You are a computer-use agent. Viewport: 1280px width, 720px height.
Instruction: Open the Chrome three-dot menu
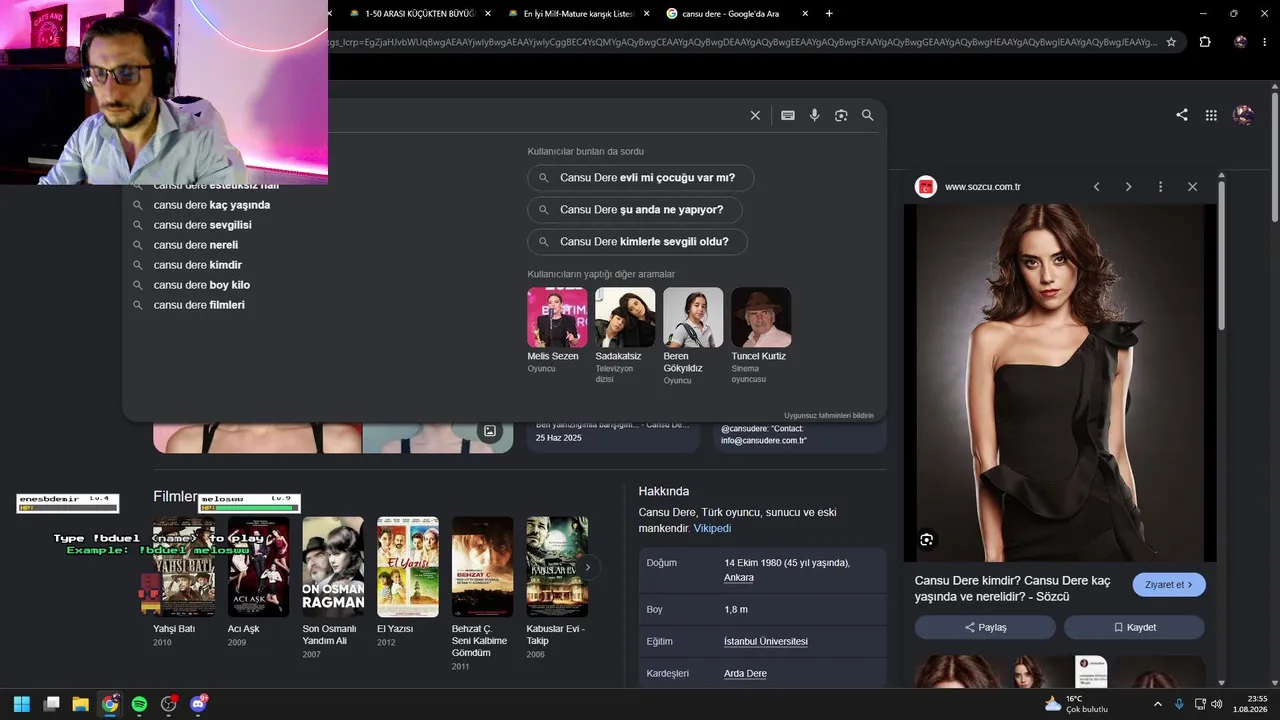1265,42
